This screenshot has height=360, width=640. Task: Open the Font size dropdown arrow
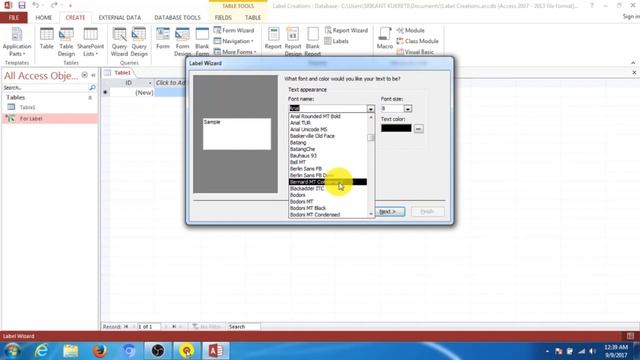coord(407,109)
